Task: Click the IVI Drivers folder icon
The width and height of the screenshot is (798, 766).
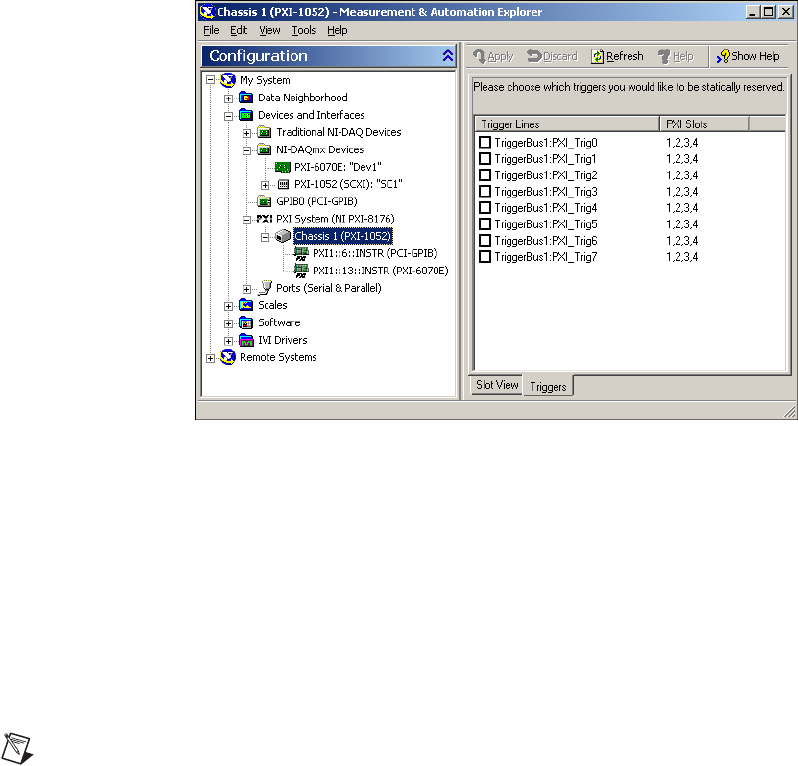Action: [246, 340]
